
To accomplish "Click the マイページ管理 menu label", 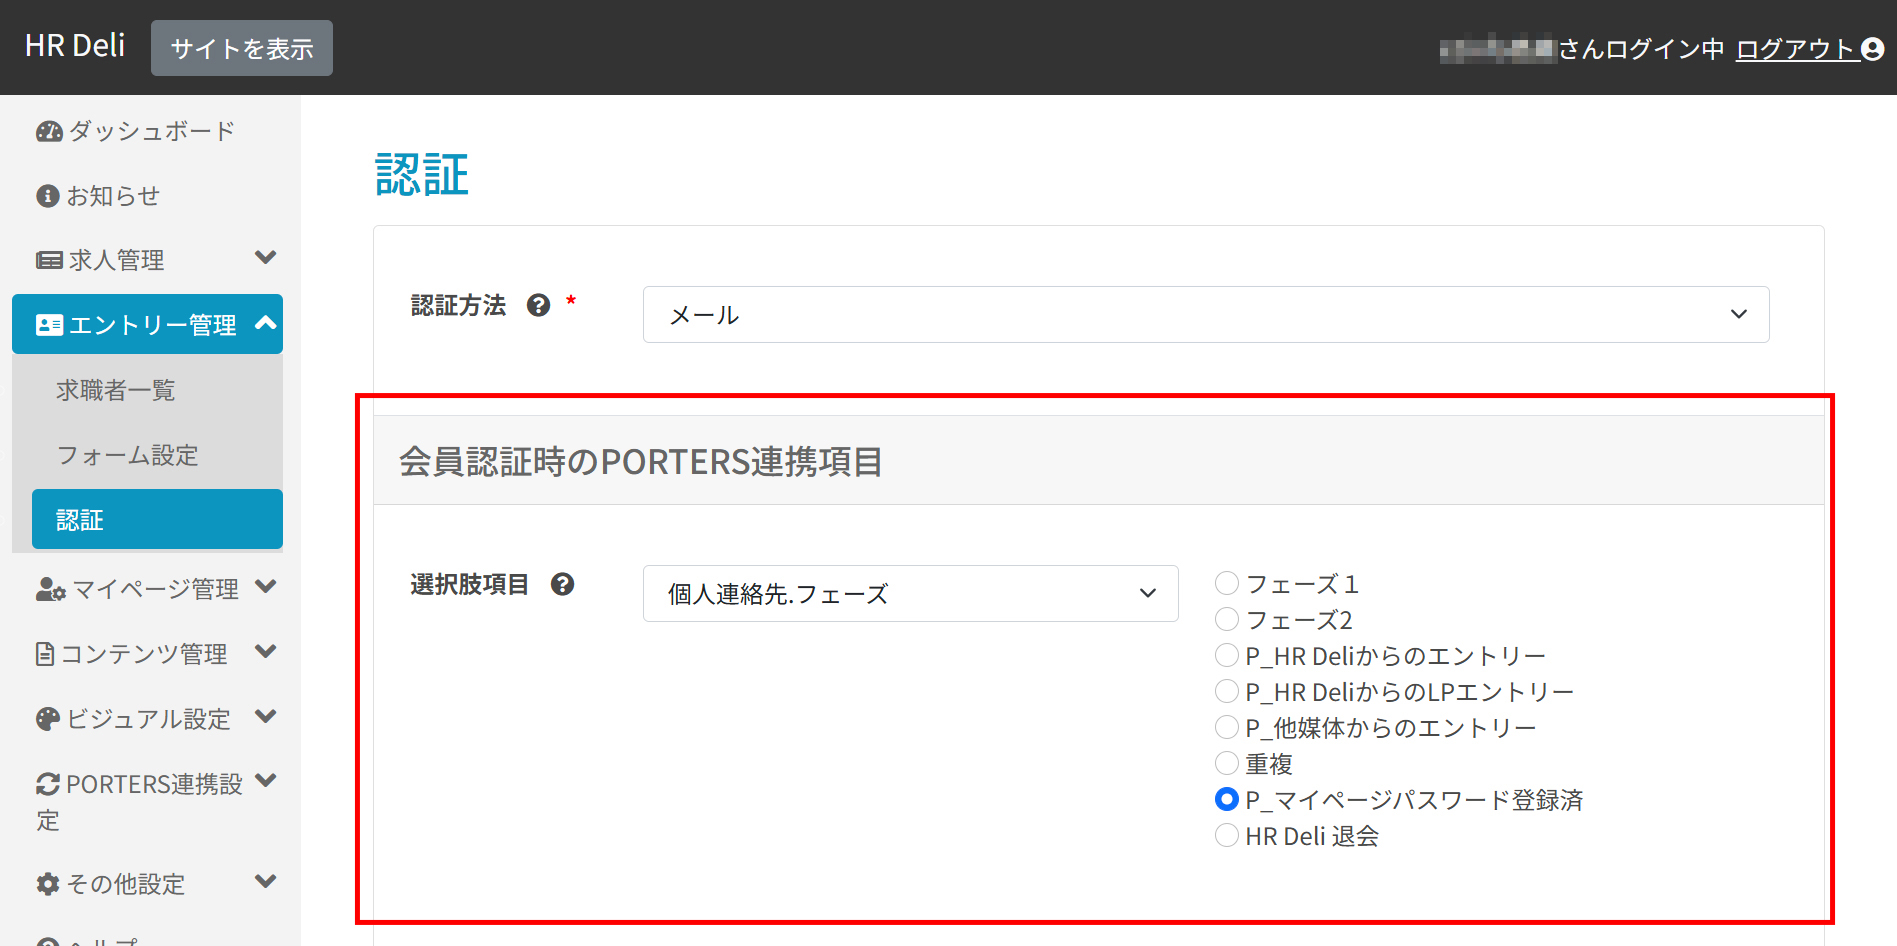I will pyautogui.click(x=155, y=589).
